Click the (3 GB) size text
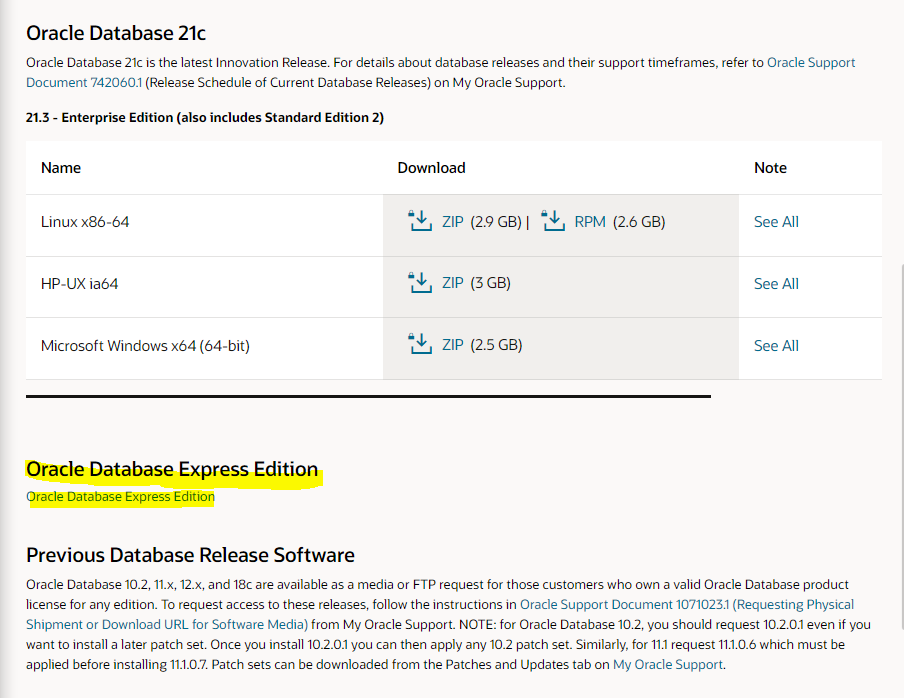 pyautogui.click(x=490, y=283)
